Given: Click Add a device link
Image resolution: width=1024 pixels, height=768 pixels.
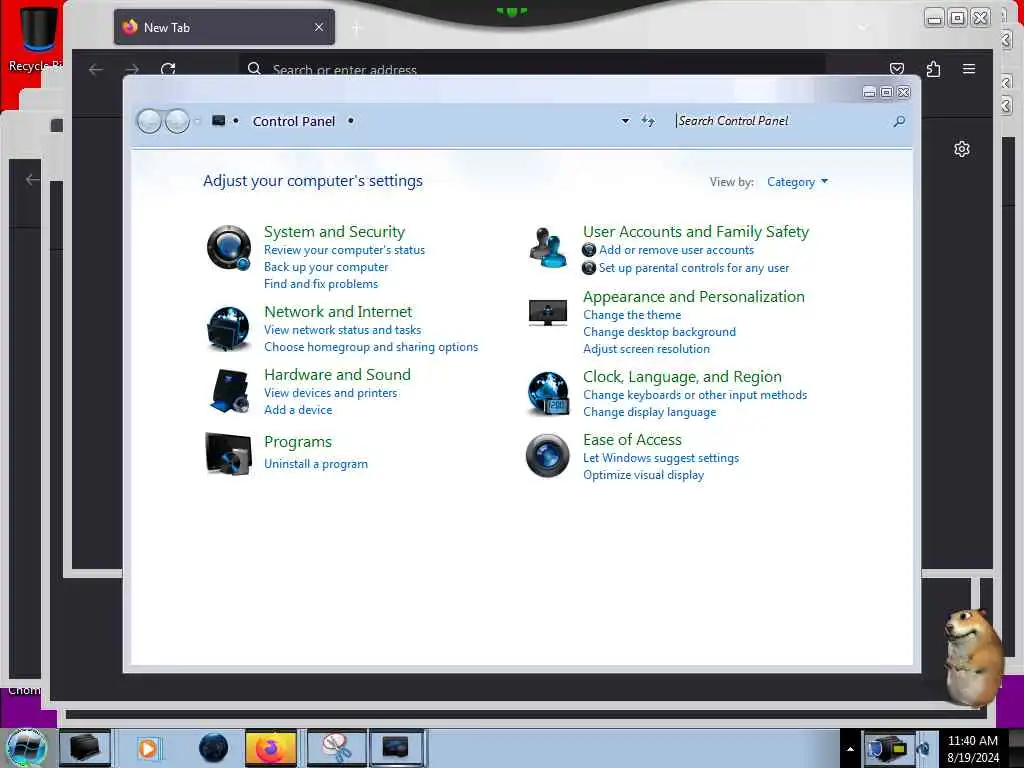Looking at the screenshot, I should (x=298, y=409).
